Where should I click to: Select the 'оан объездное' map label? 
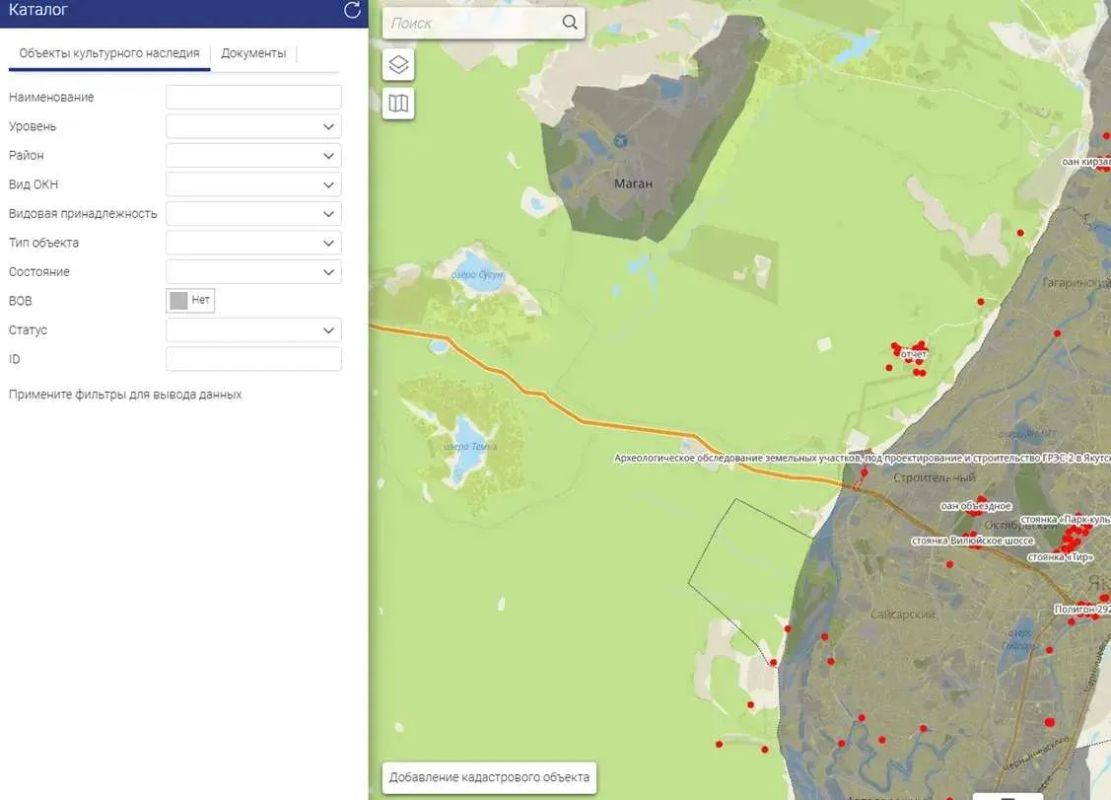click(x=976, y=506)
